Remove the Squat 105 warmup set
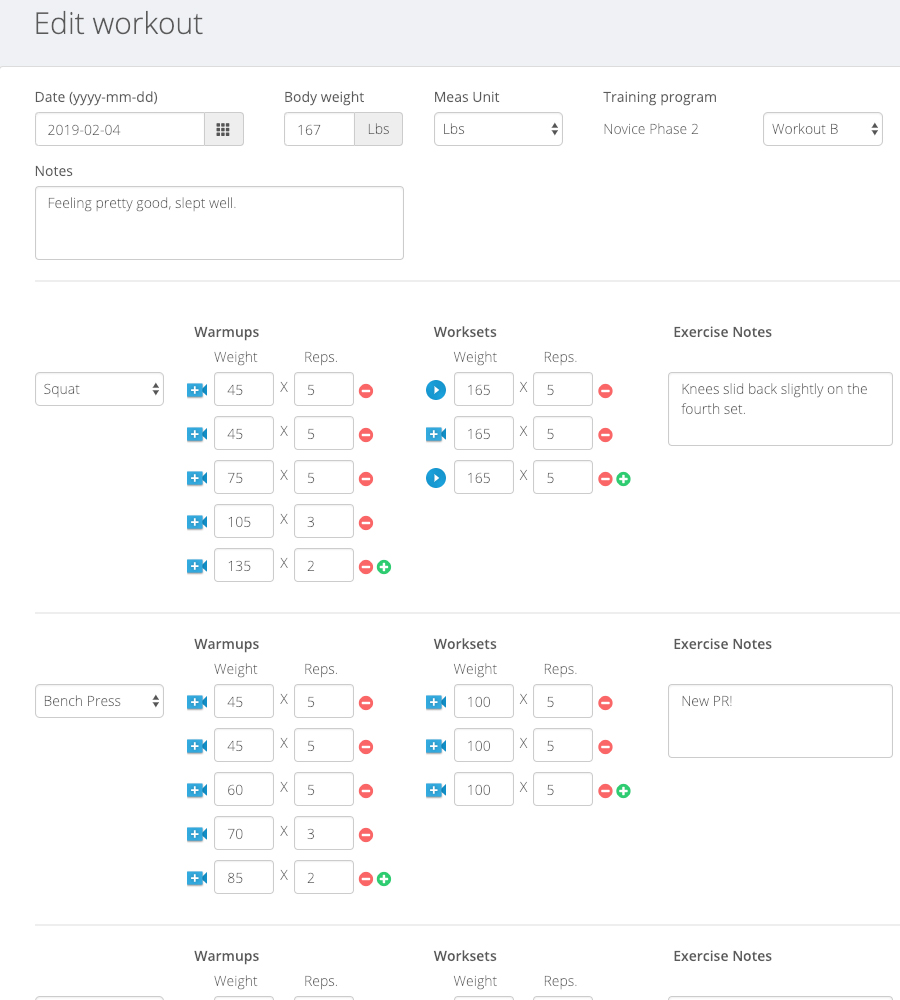Screen dimensions: 900x1000 point(366,522)
